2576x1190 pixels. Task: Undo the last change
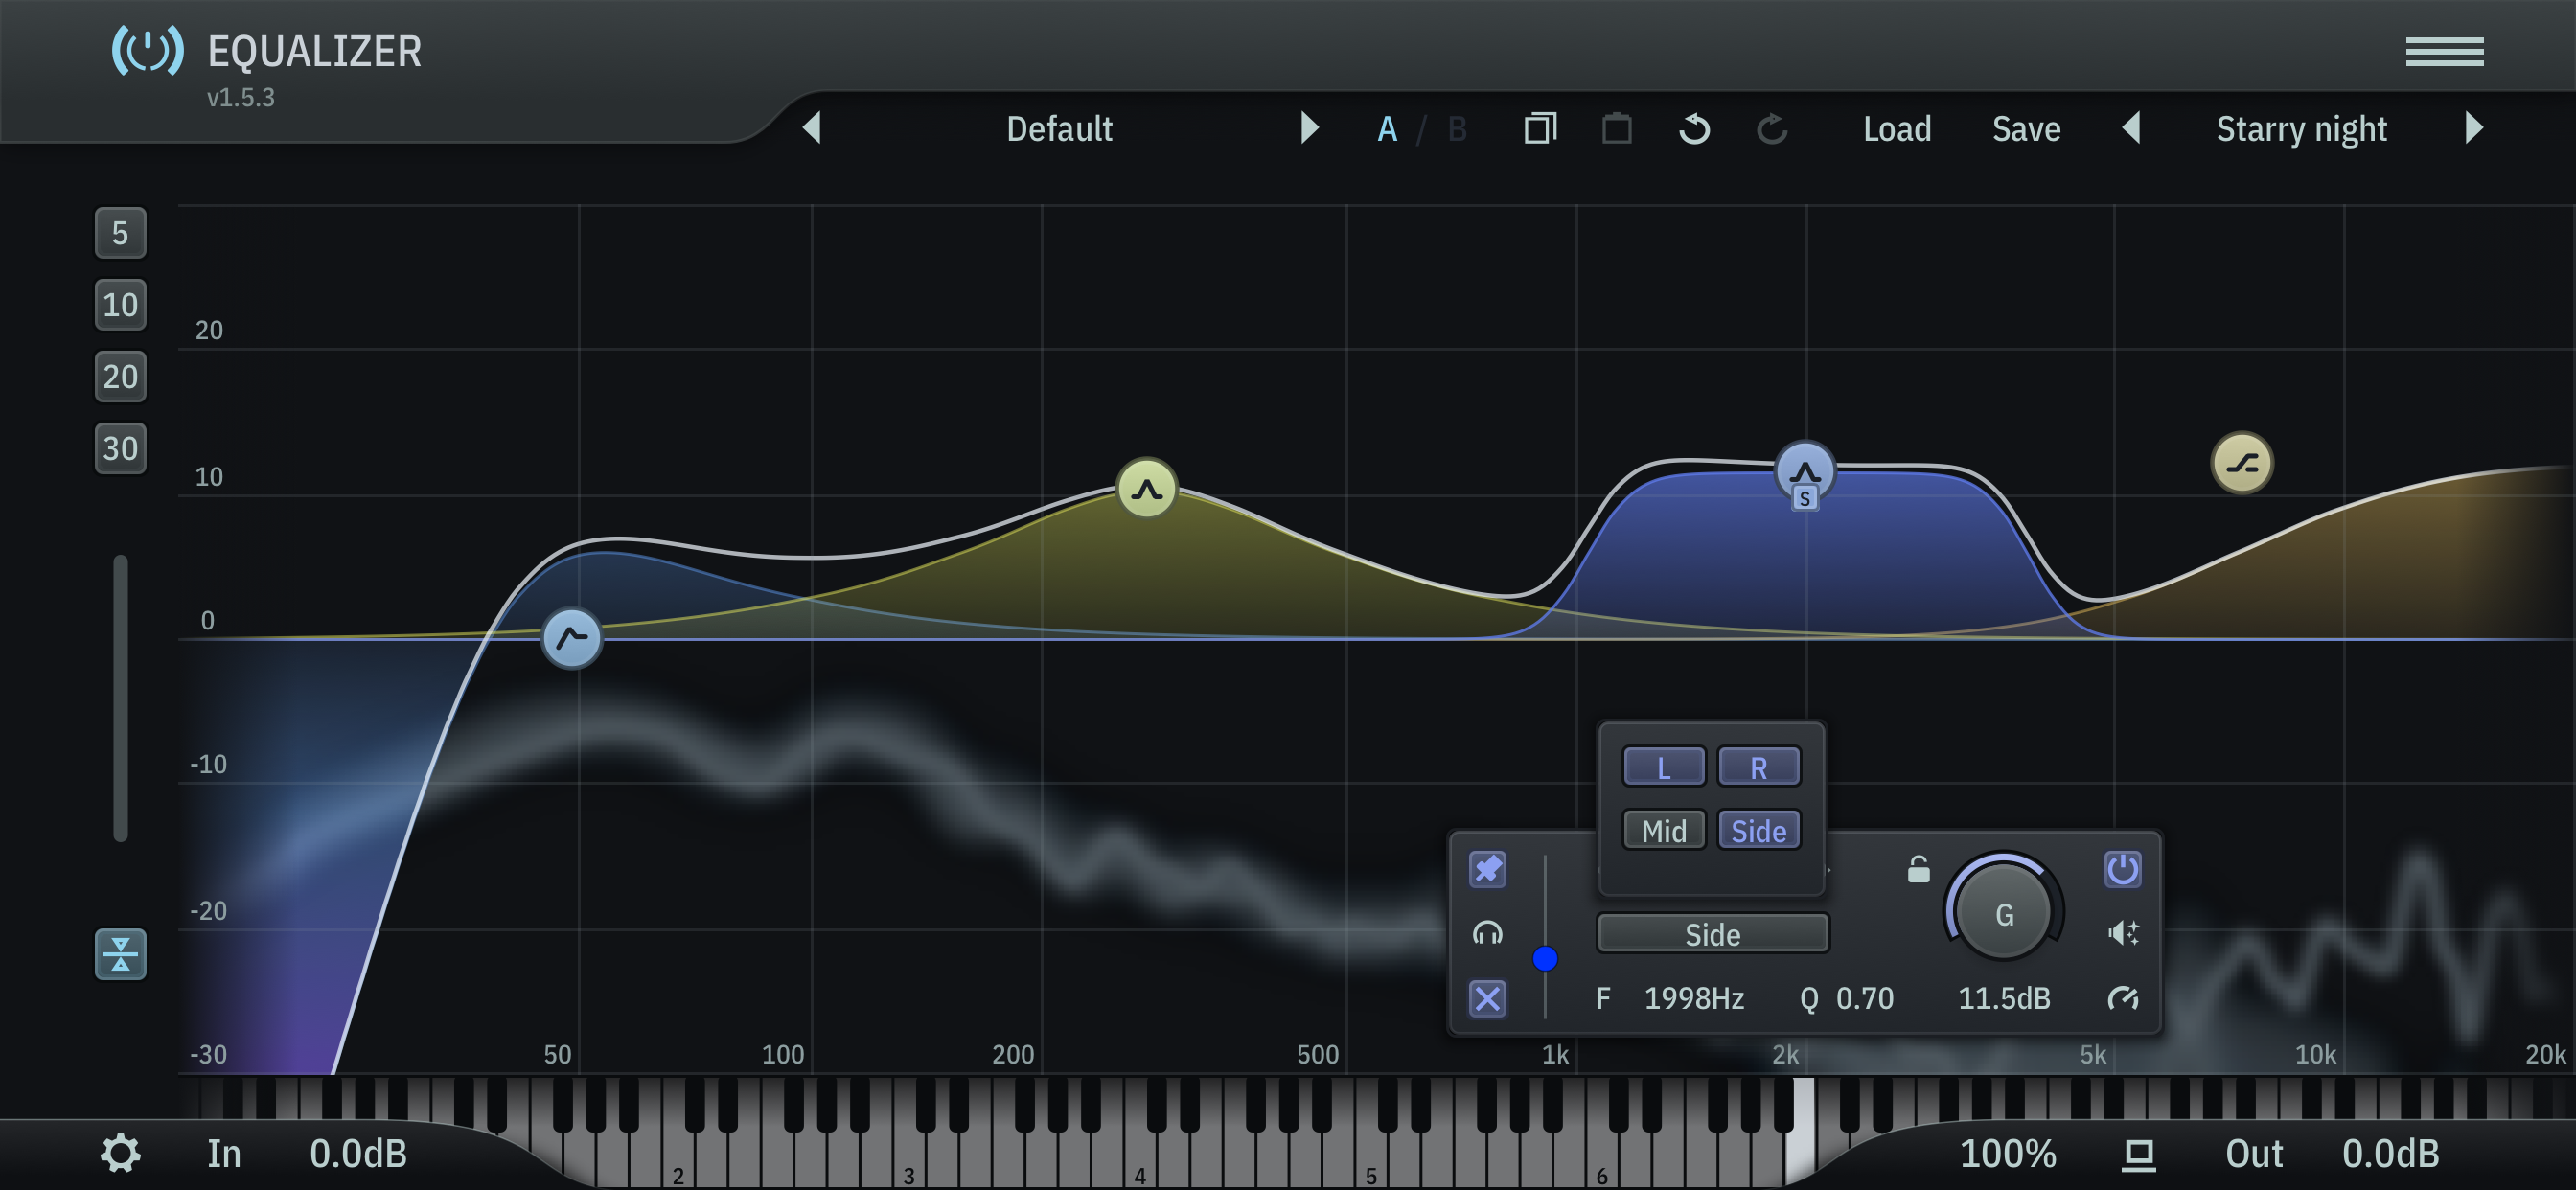[x=1694, y=128]
